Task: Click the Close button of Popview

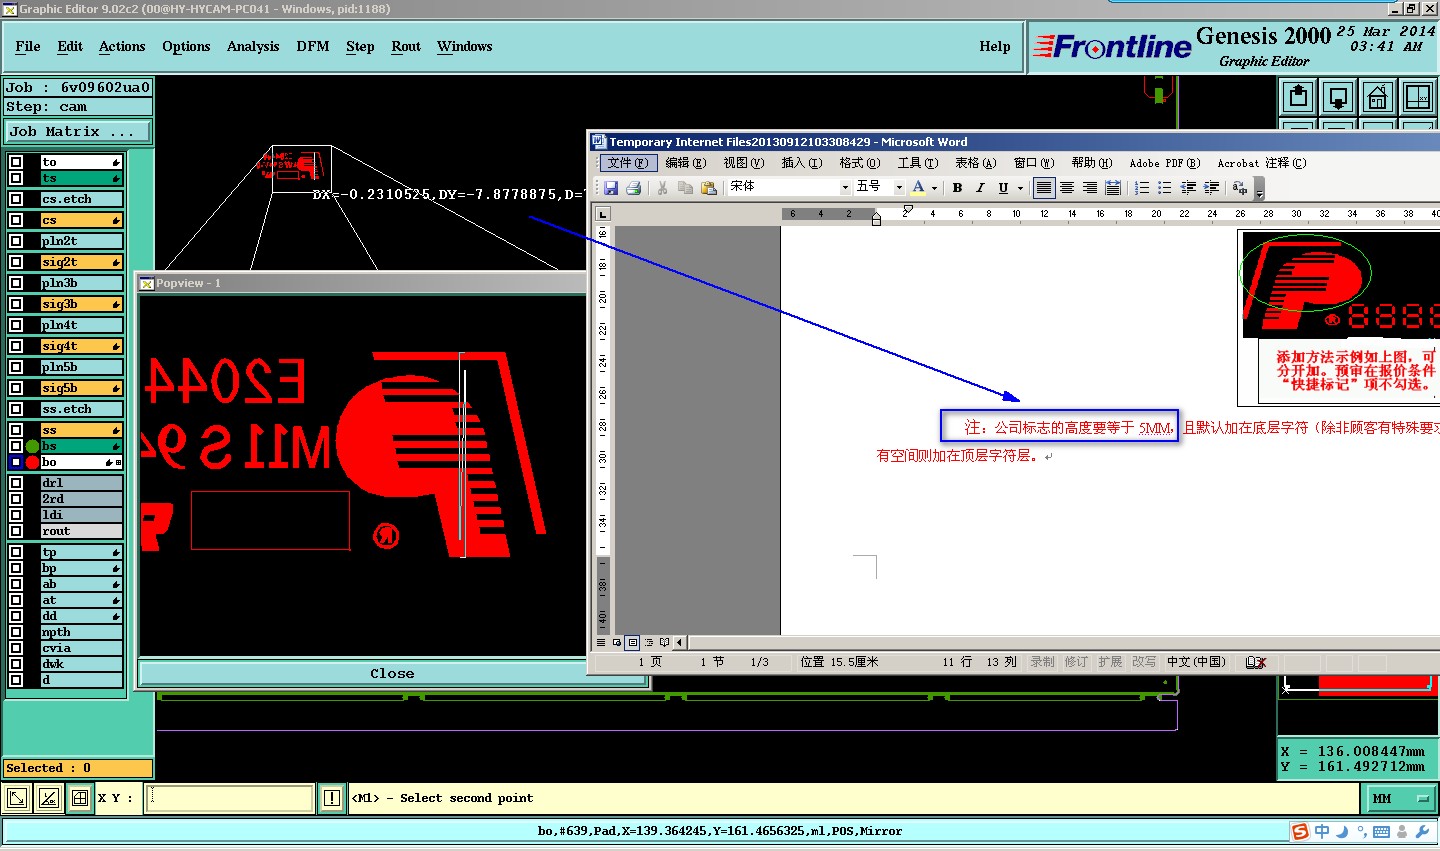Action: (392, 673)
